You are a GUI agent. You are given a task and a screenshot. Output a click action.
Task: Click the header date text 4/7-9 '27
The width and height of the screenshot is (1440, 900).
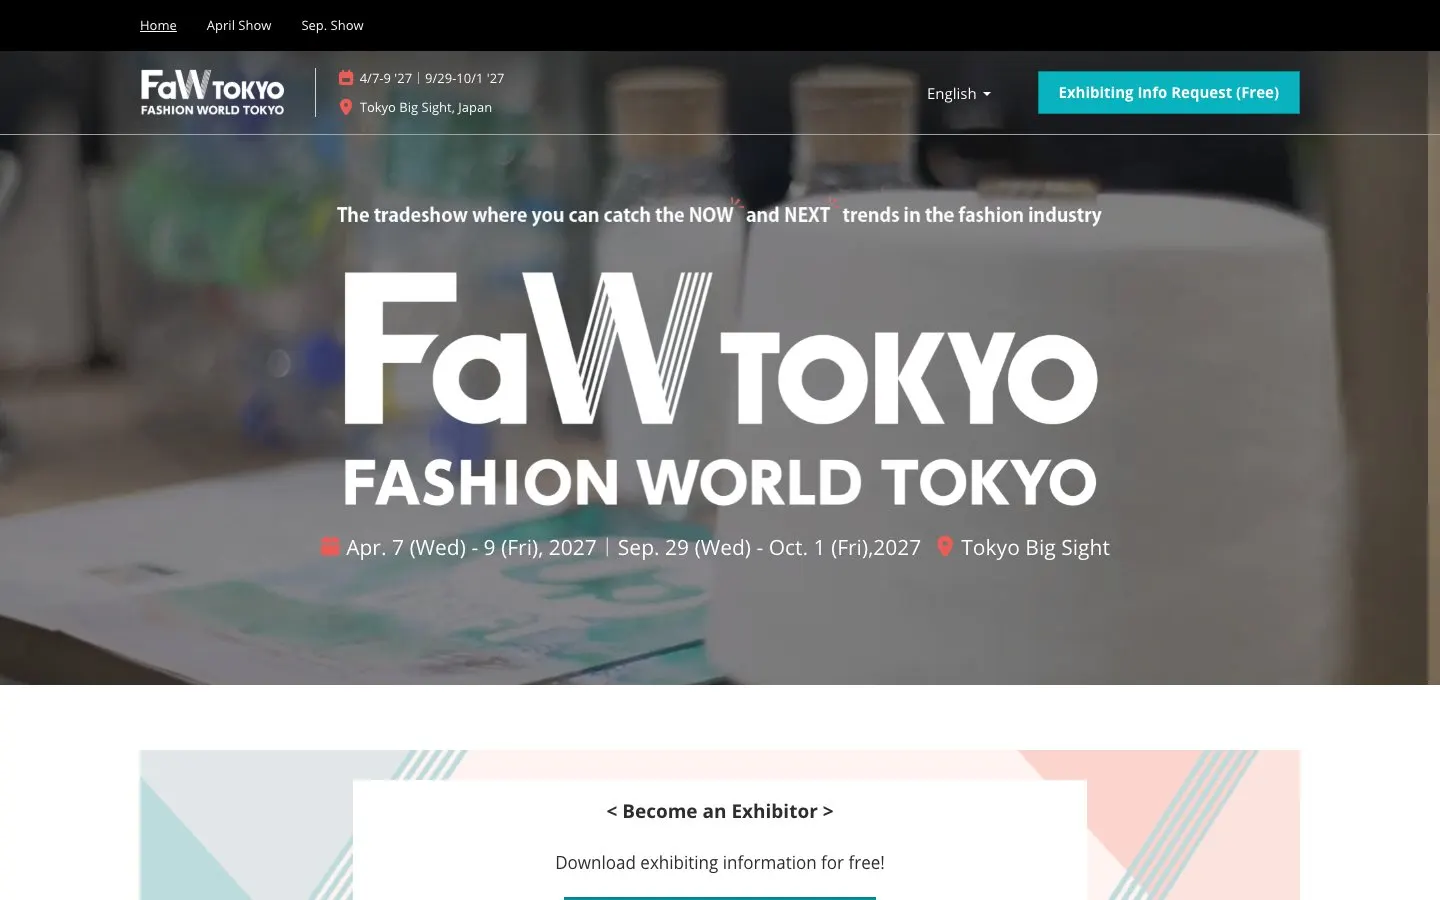coord(386,78)
